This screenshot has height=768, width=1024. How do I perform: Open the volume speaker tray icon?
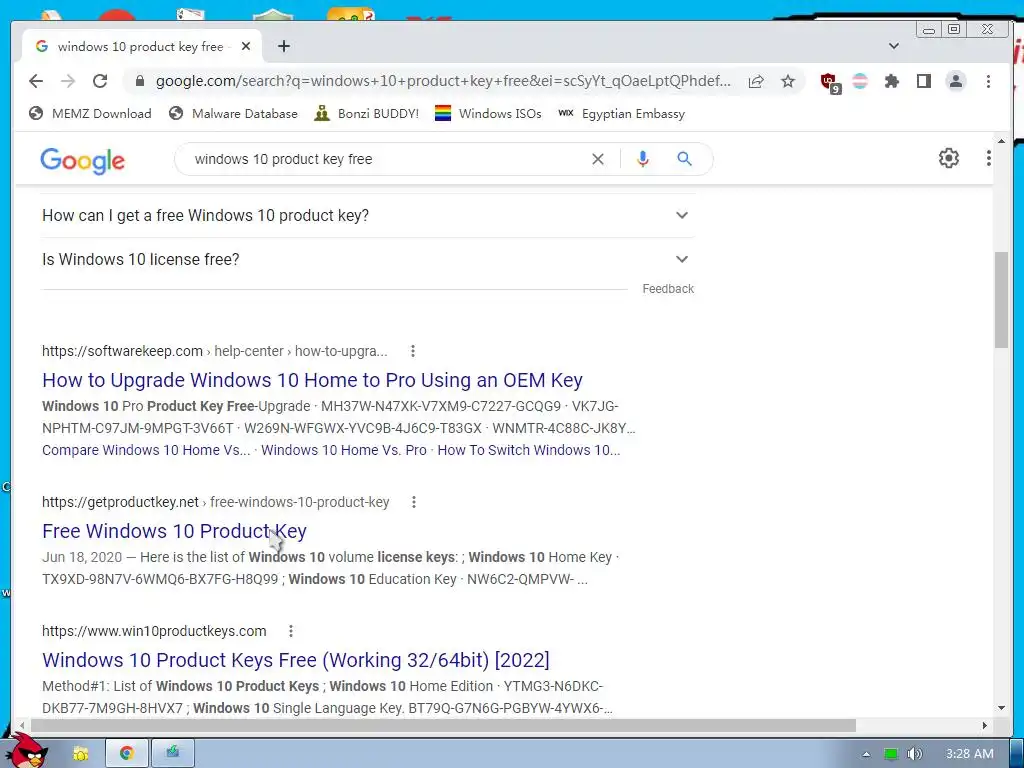914,754
